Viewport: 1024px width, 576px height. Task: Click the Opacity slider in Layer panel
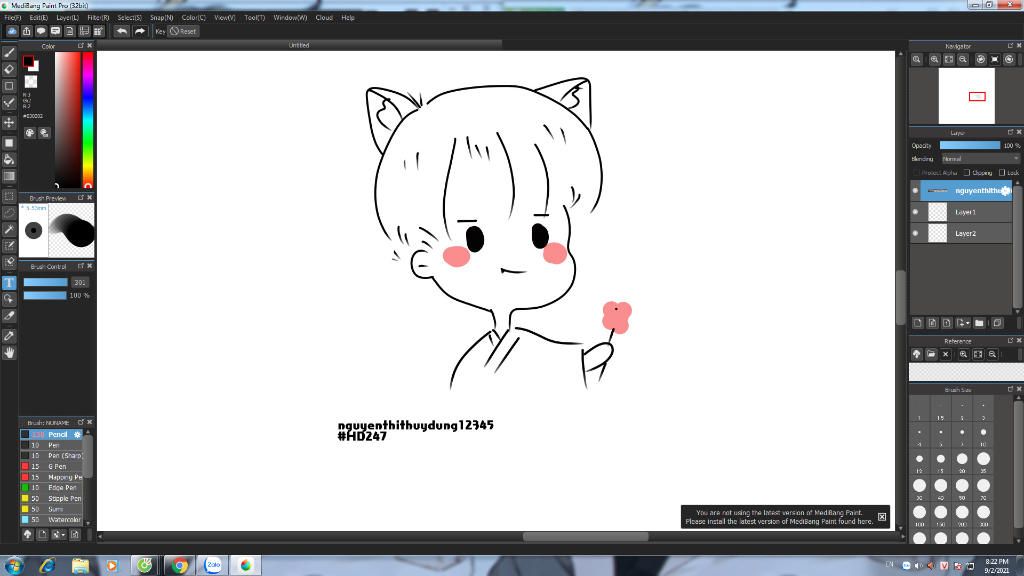969,146
